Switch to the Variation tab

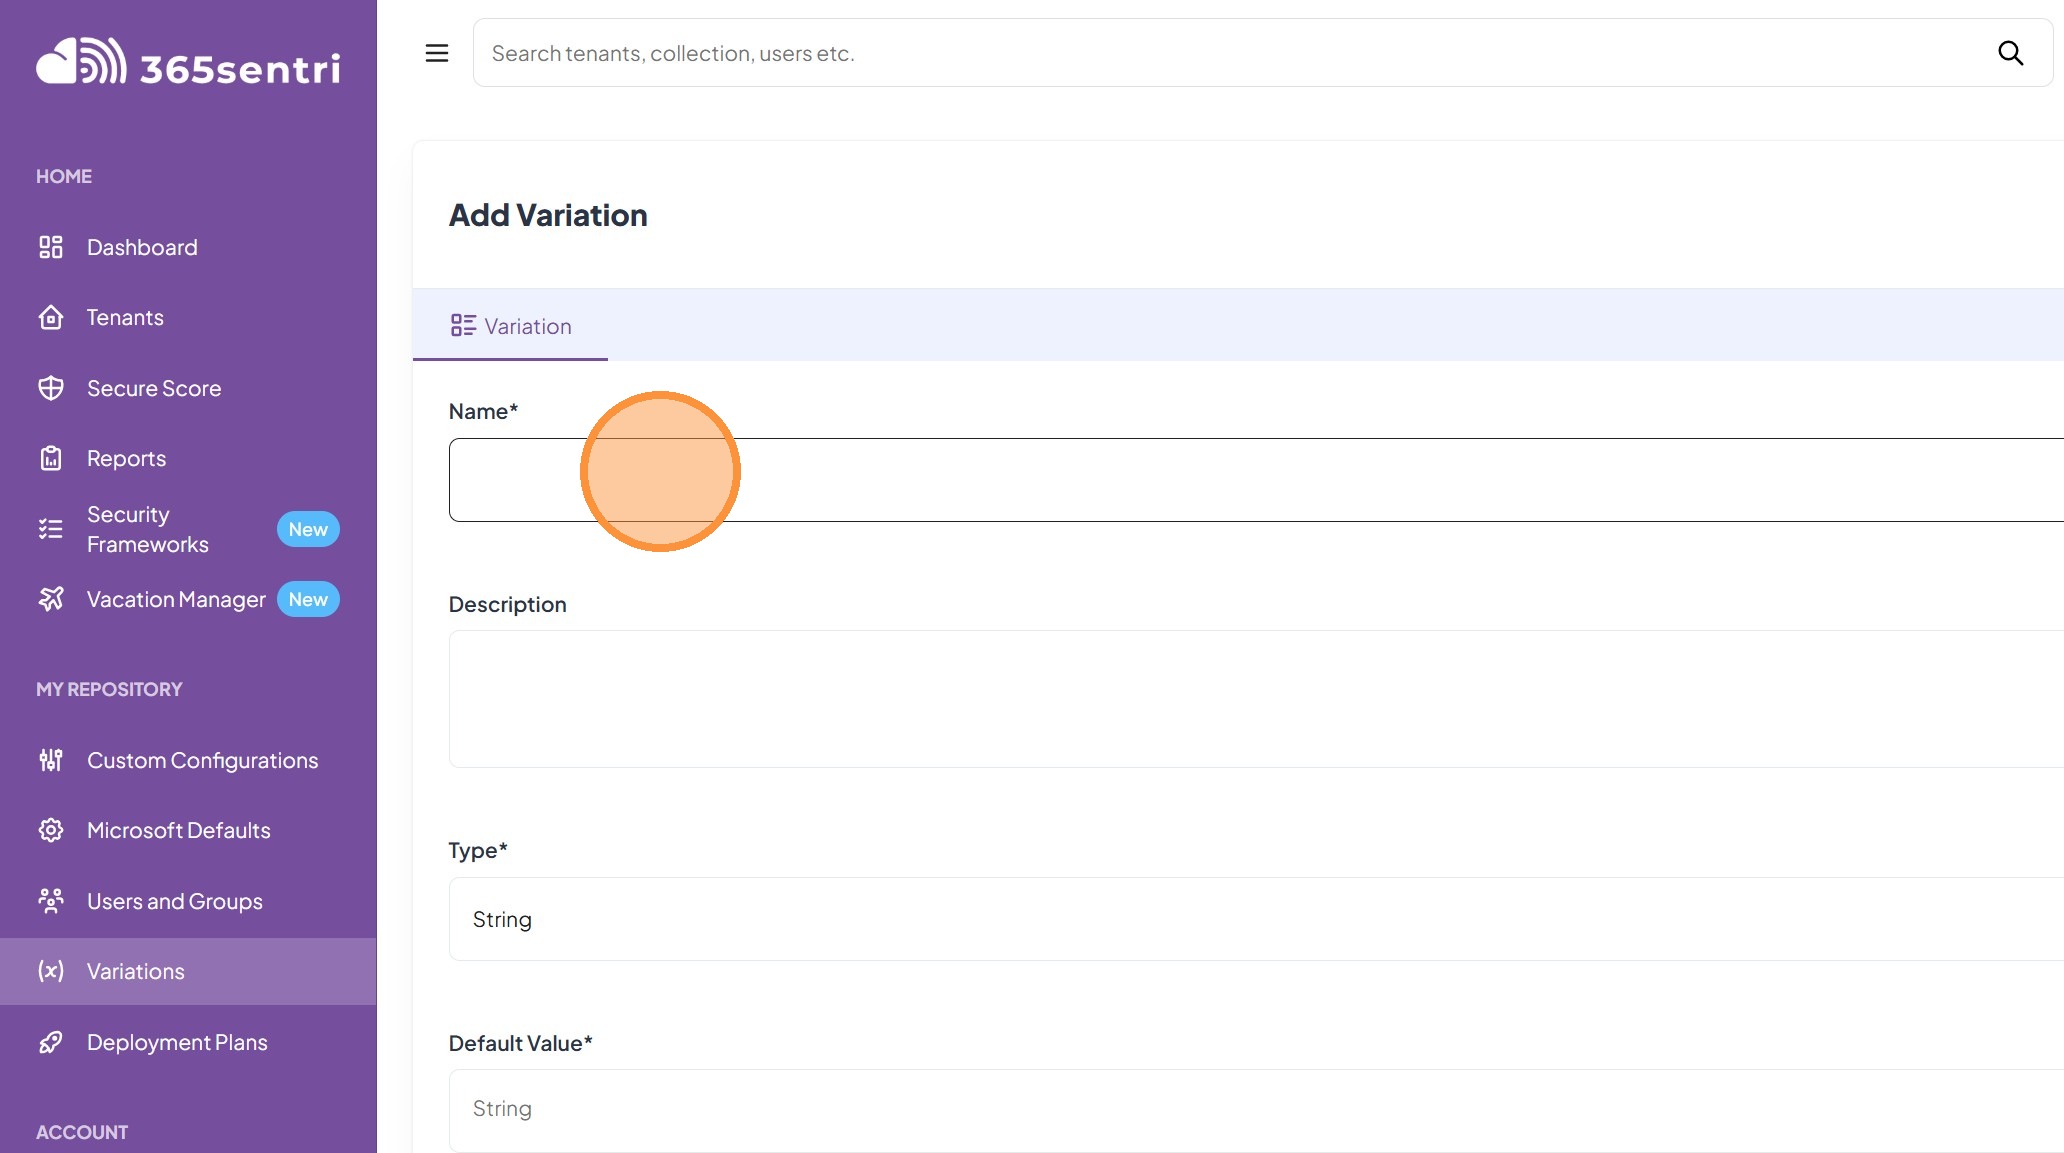click(511, 326)
